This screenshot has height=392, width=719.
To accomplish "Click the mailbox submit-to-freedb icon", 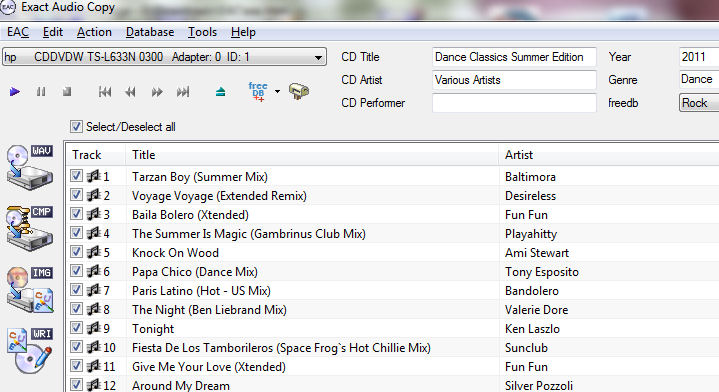I will [x=299, y=92].
